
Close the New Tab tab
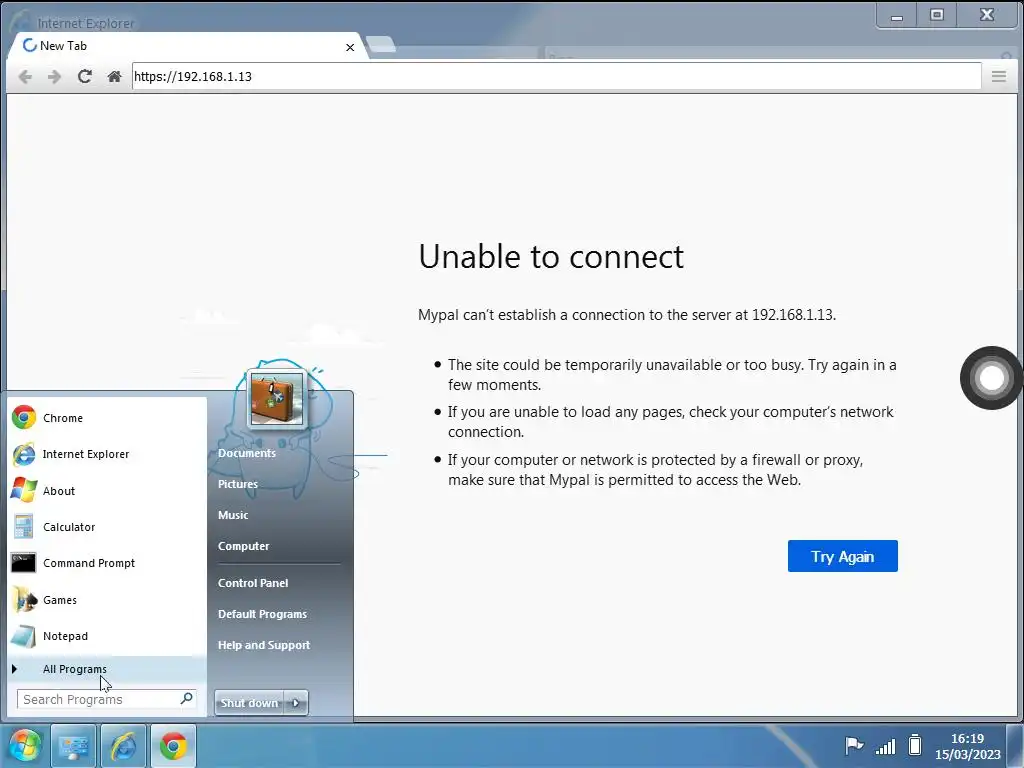point(350,47)
